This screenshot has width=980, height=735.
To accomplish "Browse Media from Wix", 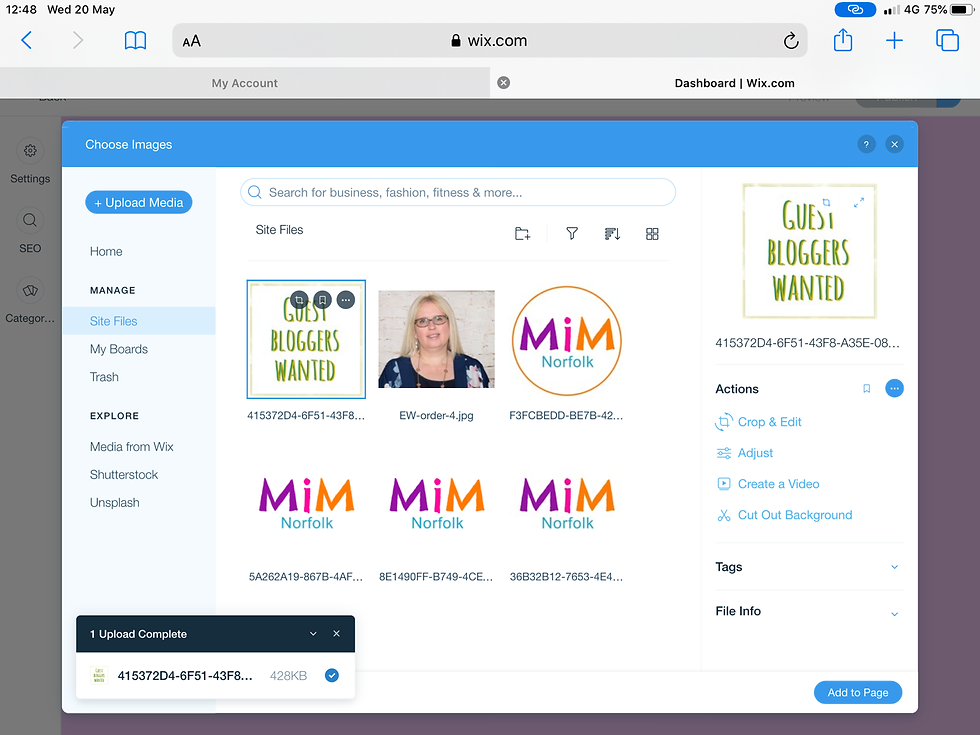I will [x=131, y=446].
